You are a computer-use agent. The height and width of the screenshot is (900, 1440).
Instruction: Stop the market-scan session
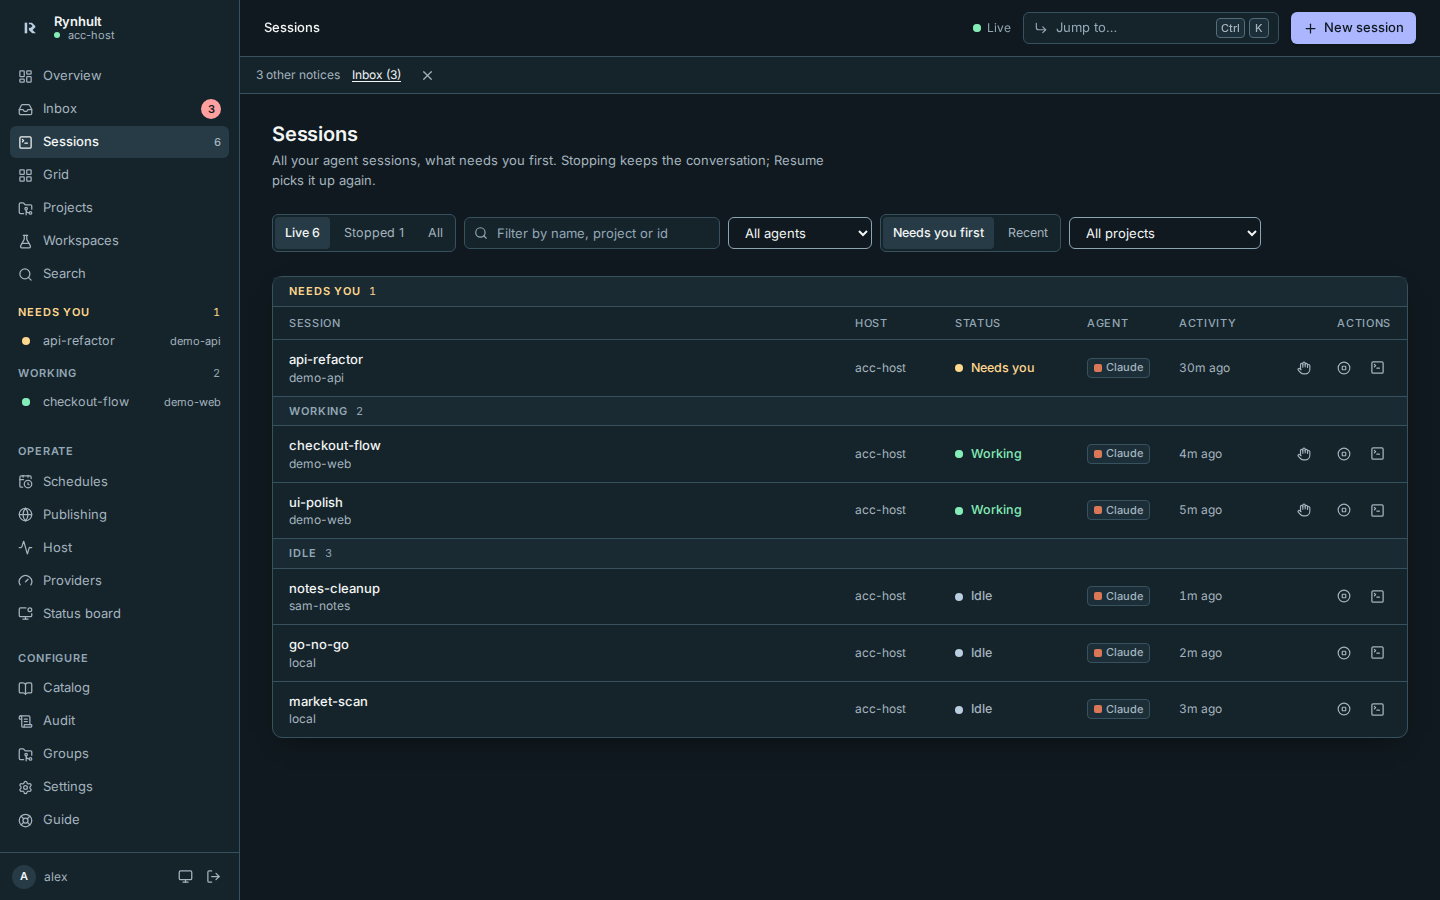point(1344,709)
